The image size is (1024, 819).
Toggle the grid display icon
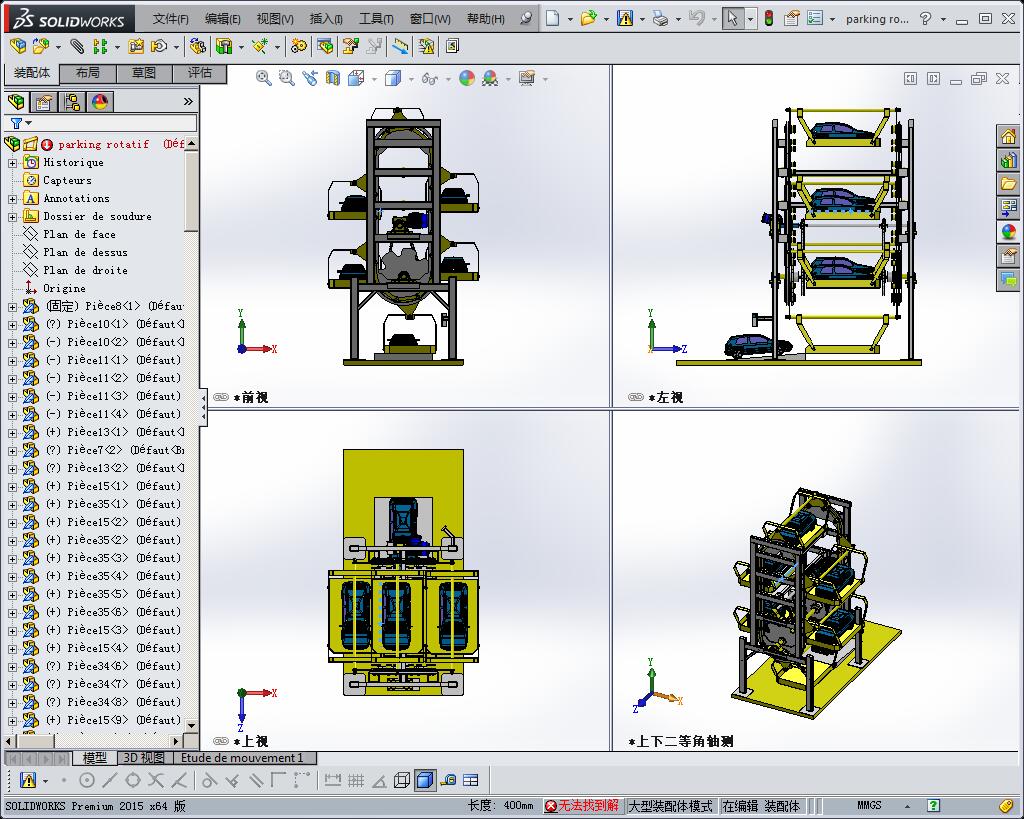pos(356,780)
